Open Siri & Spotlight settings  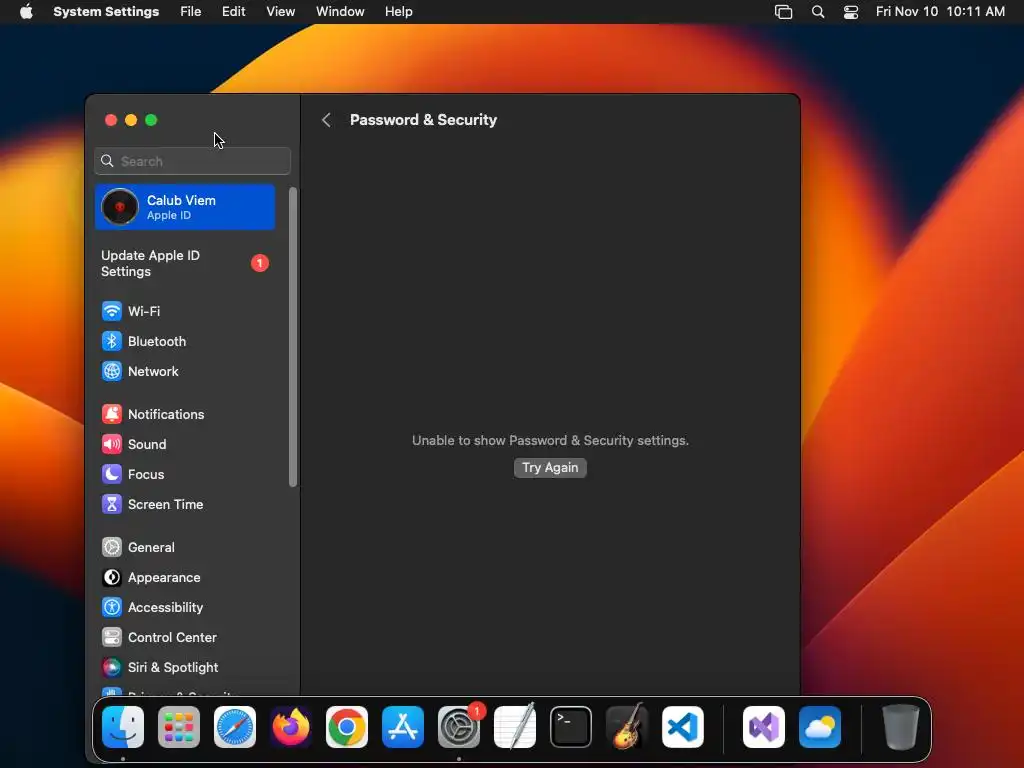tap(185, 667)
